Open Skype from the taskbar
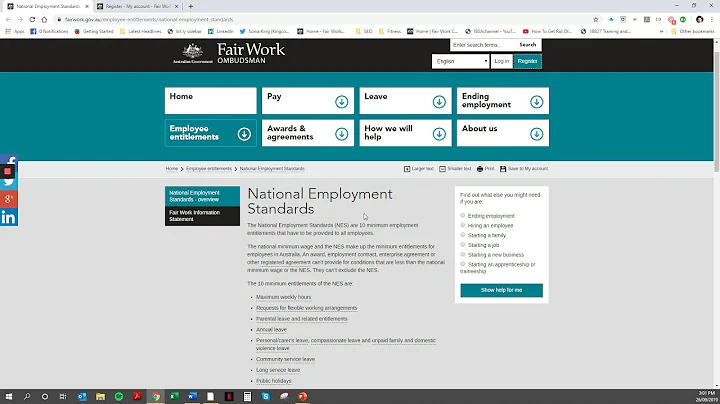Screen dimensions: 720x404 click(266, 396)
